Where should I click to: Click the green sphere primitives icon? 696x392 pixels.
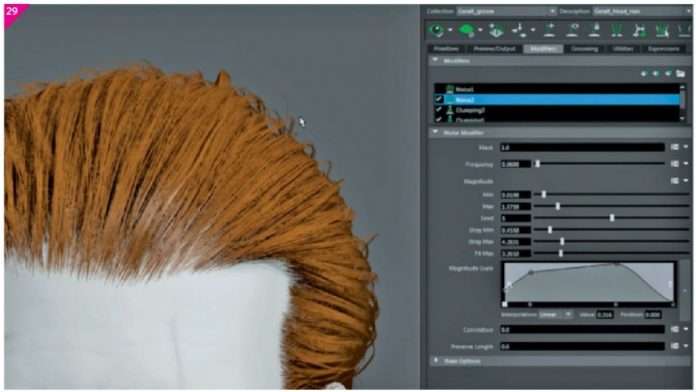tap(466, 30)
